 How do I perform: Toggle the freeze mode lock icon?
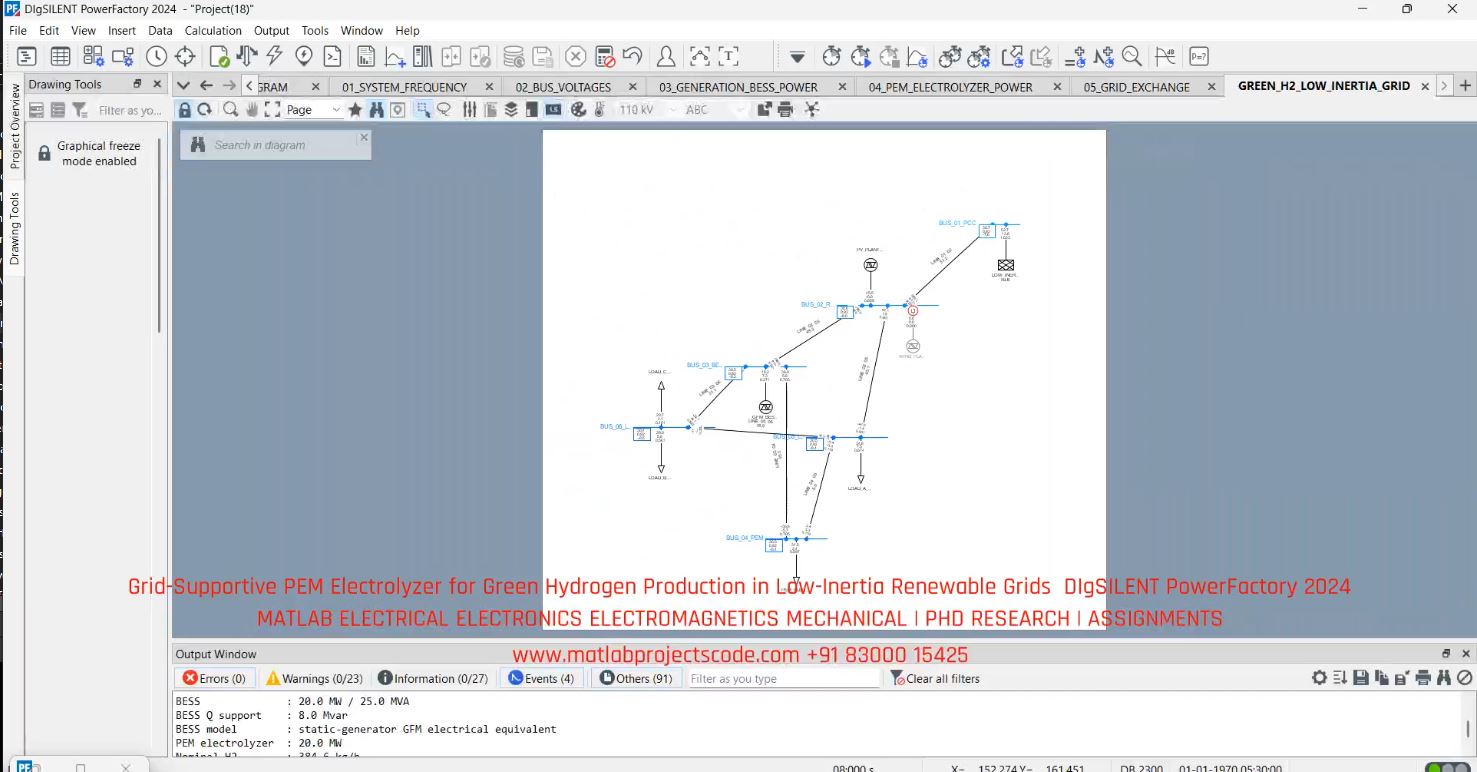point(185,110)
